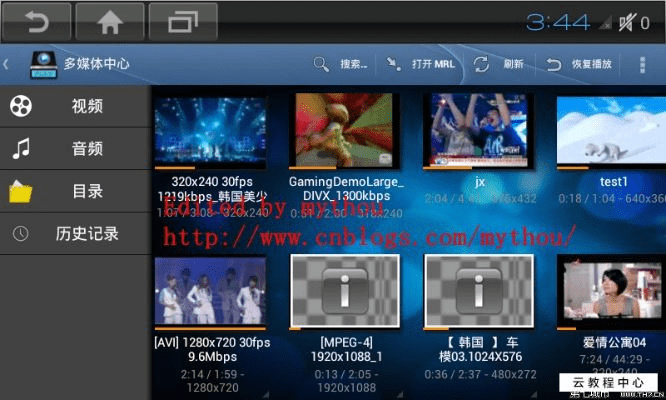The height and width of the screenshot is (400, 666).
Task: Click the '2:14 / 1:59 - 1280x720' info
Action: (x=212, y=381)
